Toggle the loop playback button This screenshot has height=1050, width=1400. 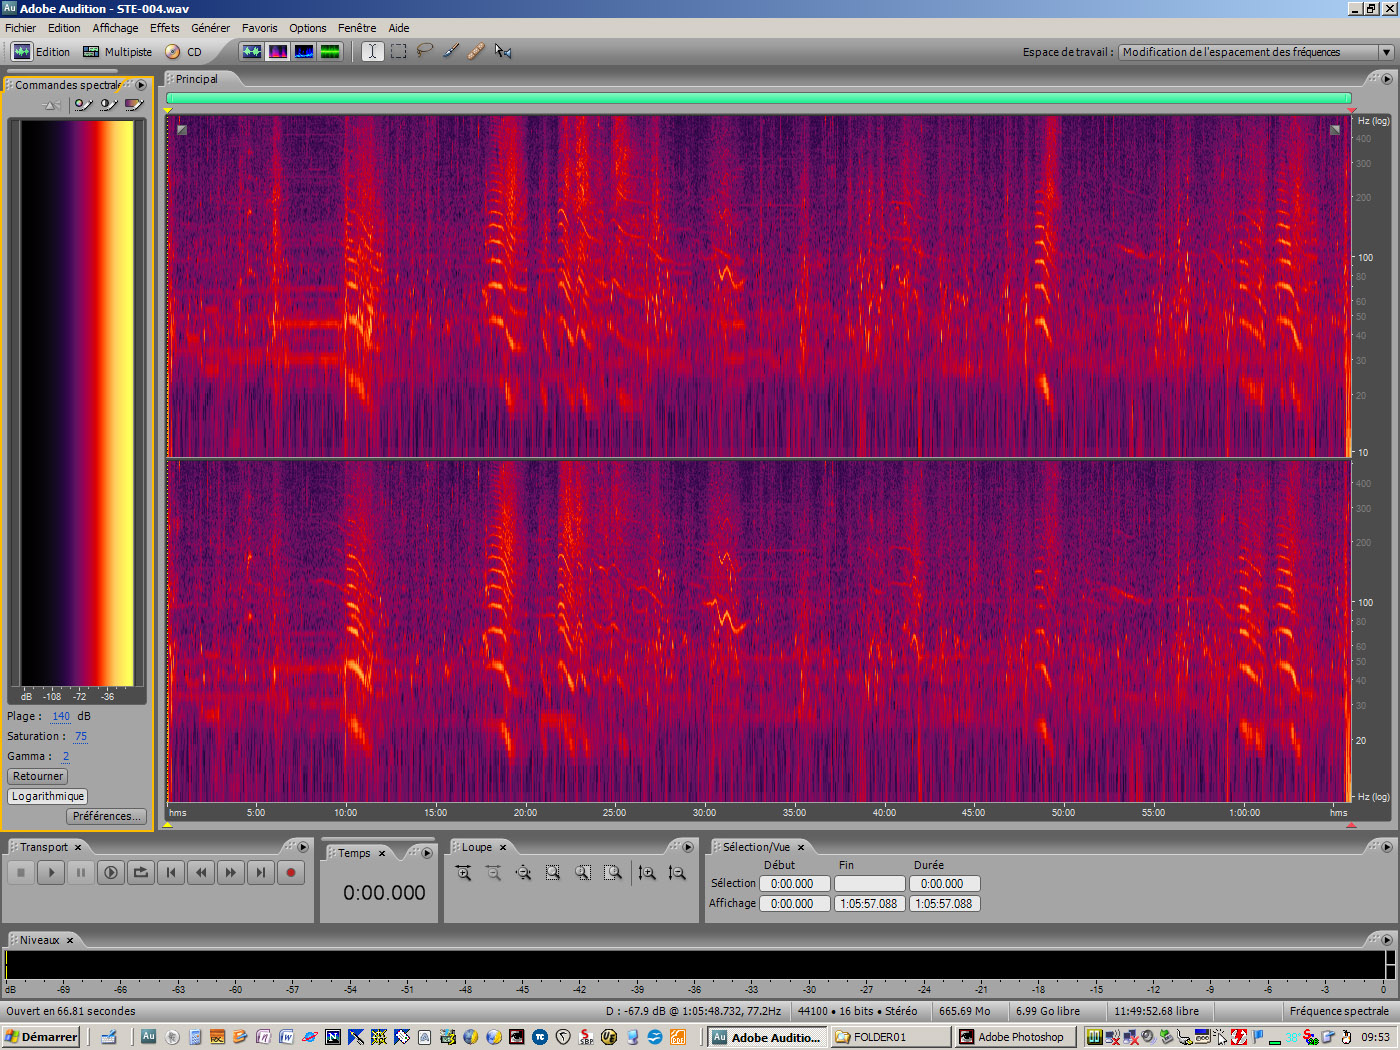click(x=141, y=873)
